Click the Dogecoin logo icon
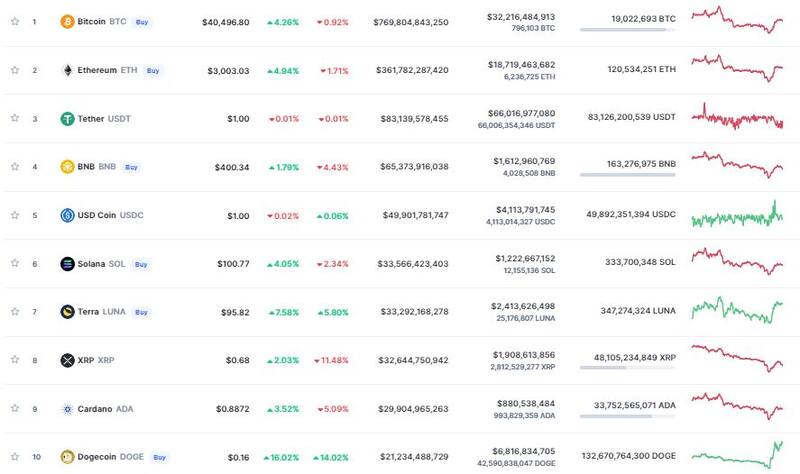The height and width of the screenshot is (474, 800). pyautogui.click(x=67, y=457)
